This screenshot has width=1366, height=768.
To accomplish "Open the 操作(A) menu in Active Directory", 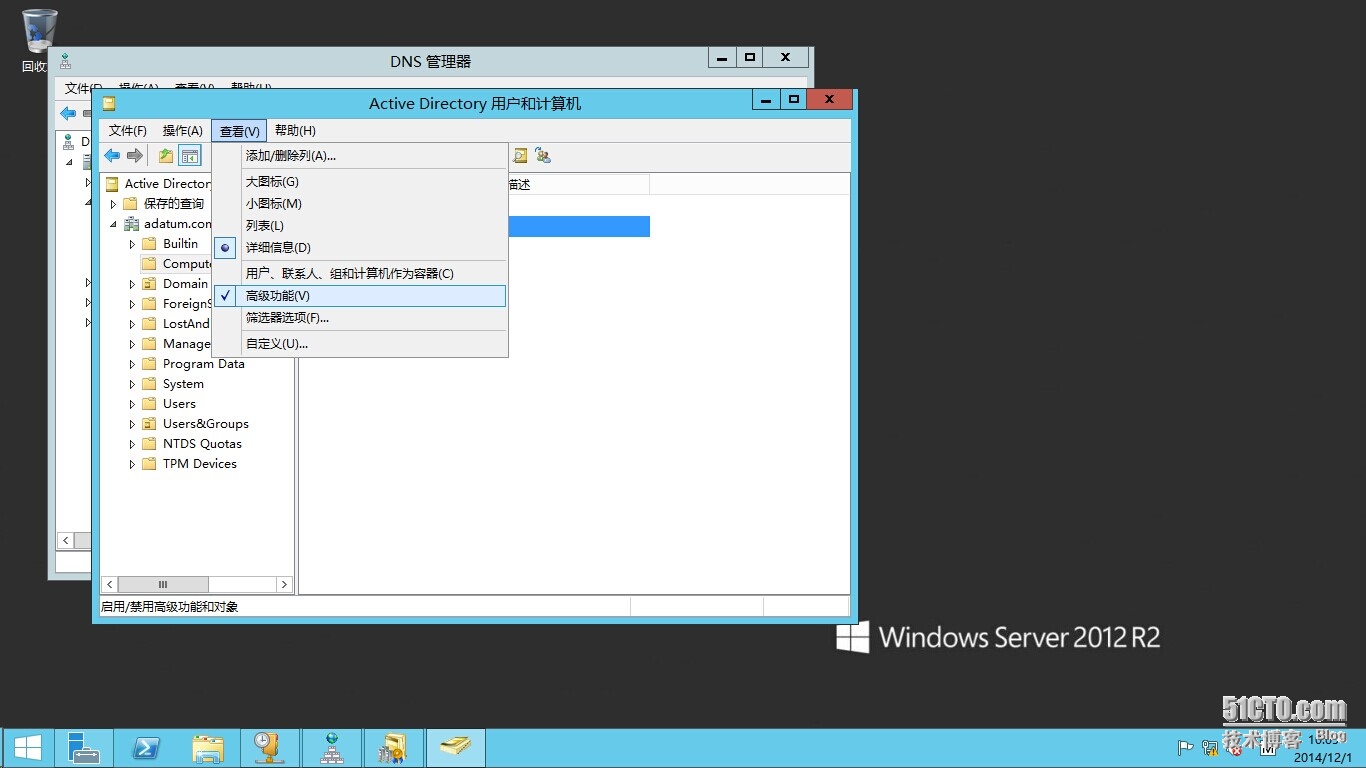I will (x=182, y=131).
